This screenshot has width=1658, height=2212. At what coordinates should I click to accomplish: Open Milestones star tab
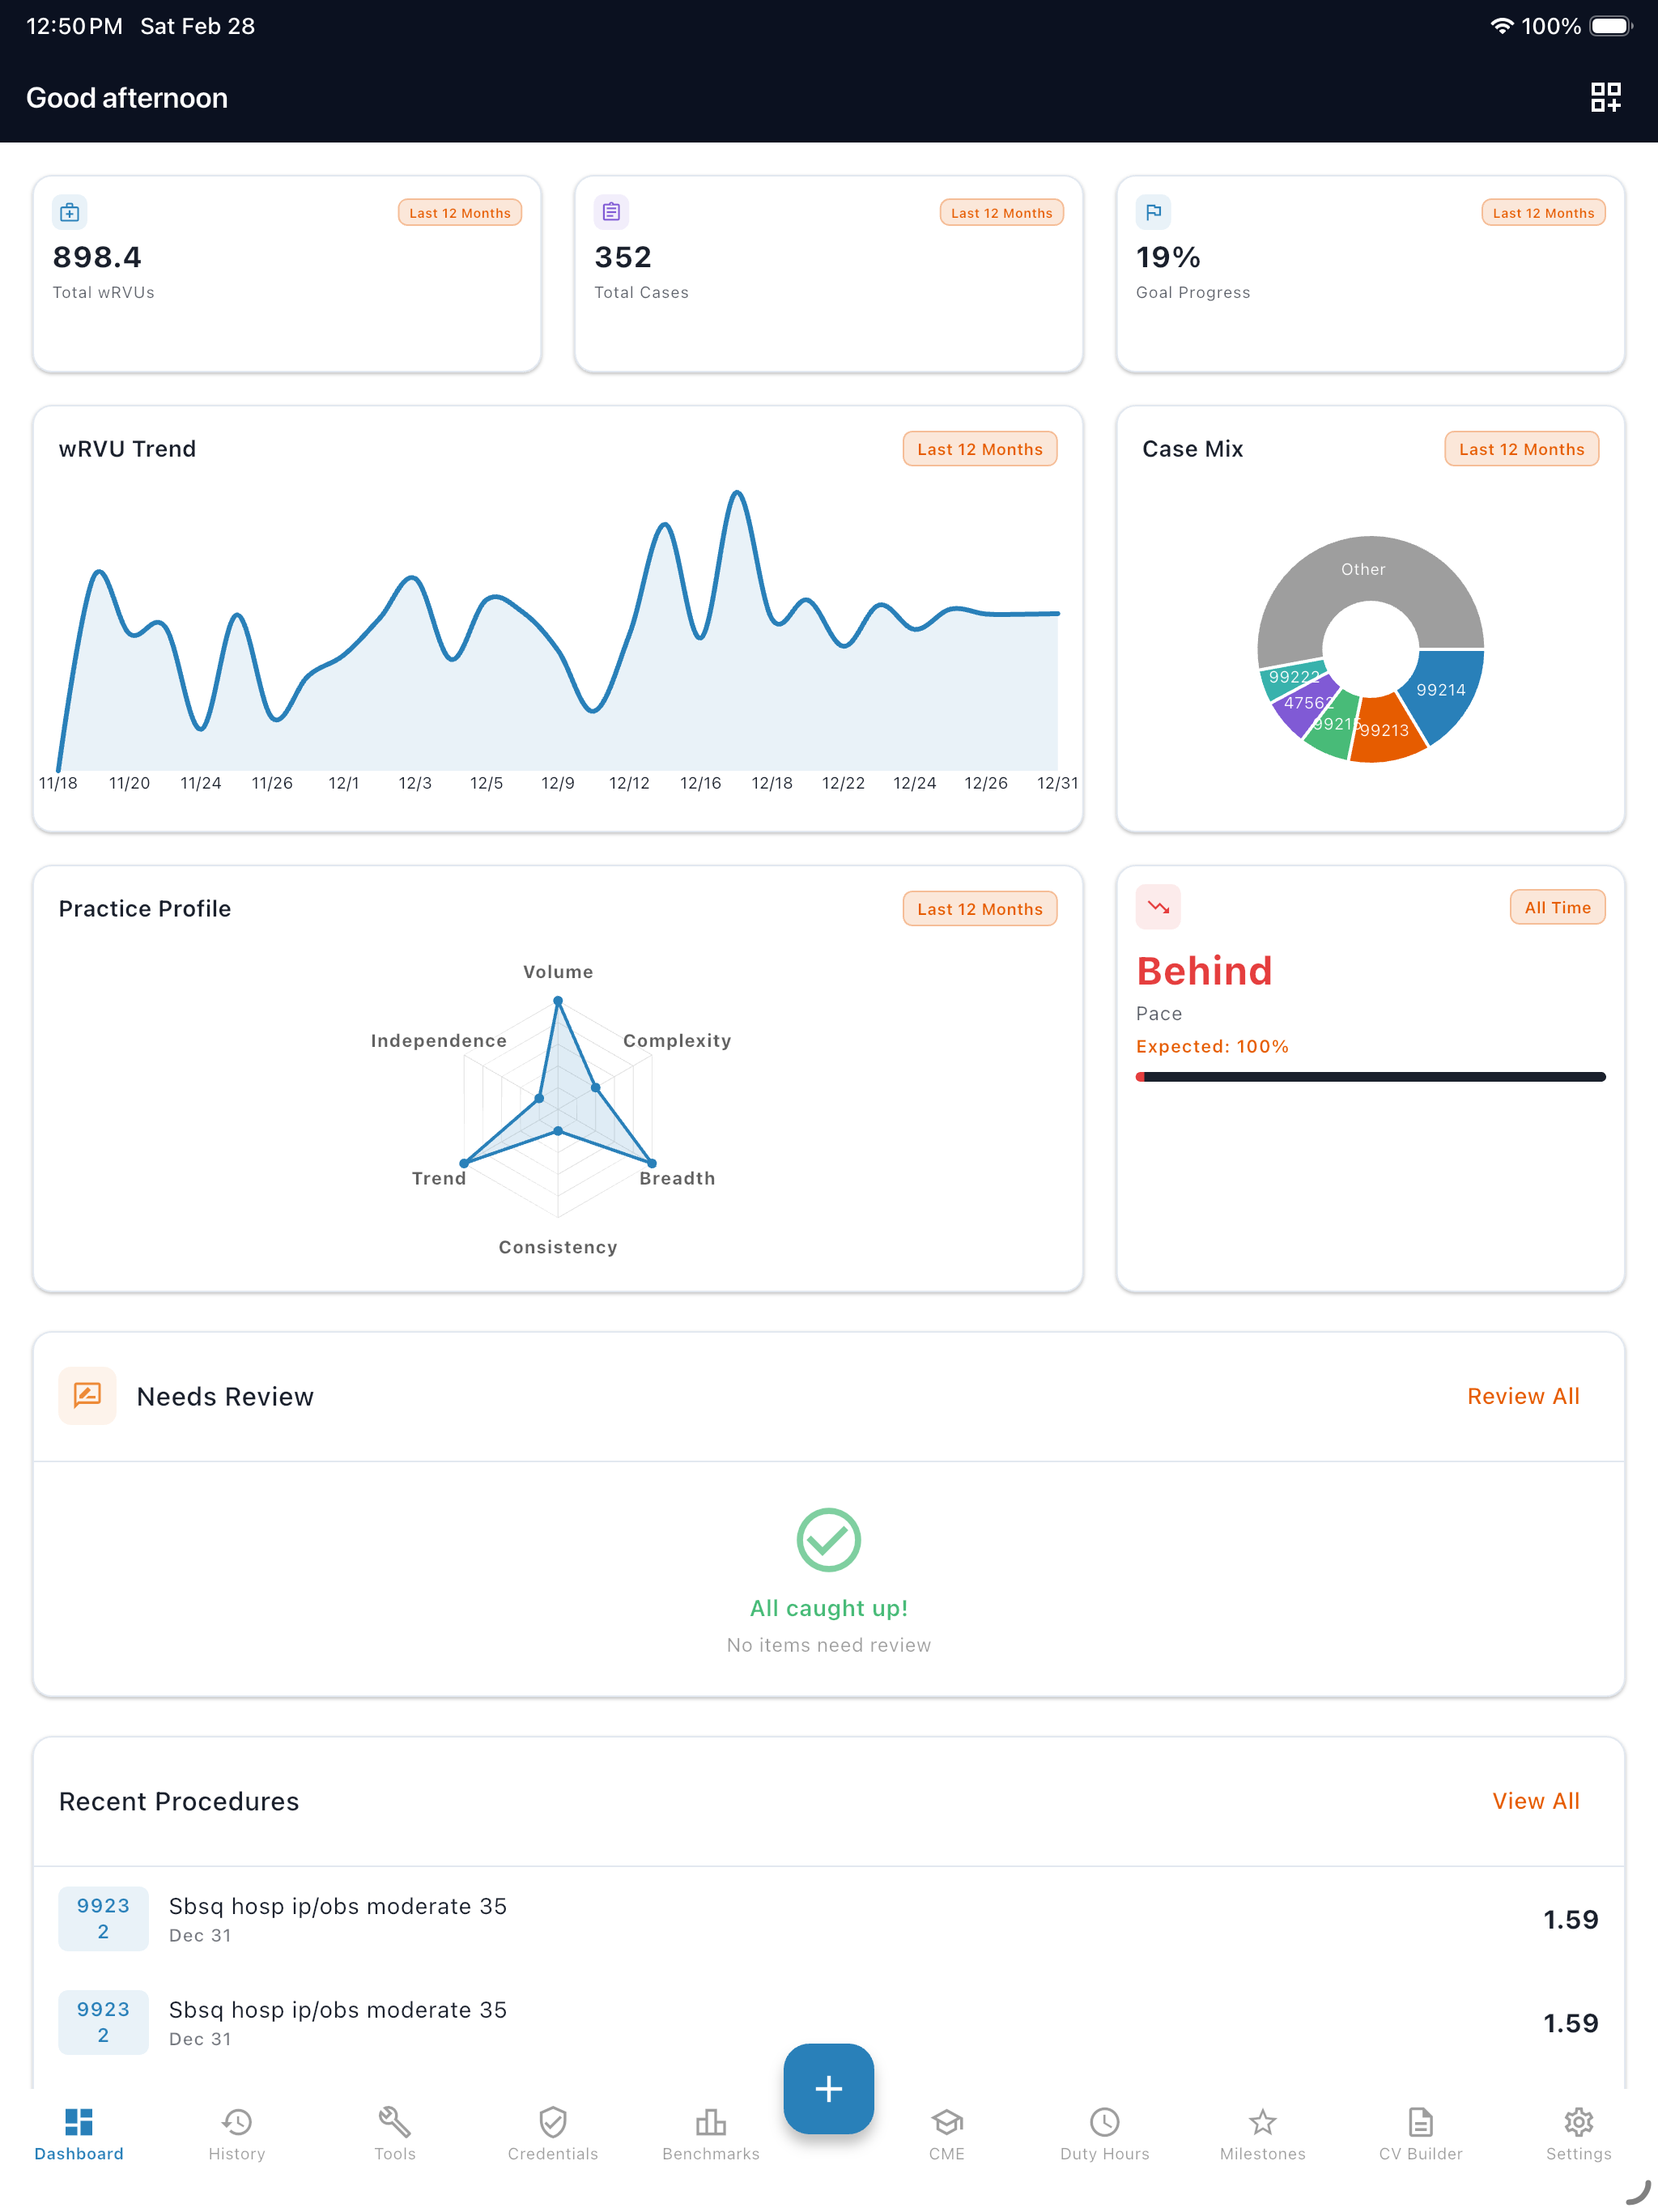coord(1262,2133)
